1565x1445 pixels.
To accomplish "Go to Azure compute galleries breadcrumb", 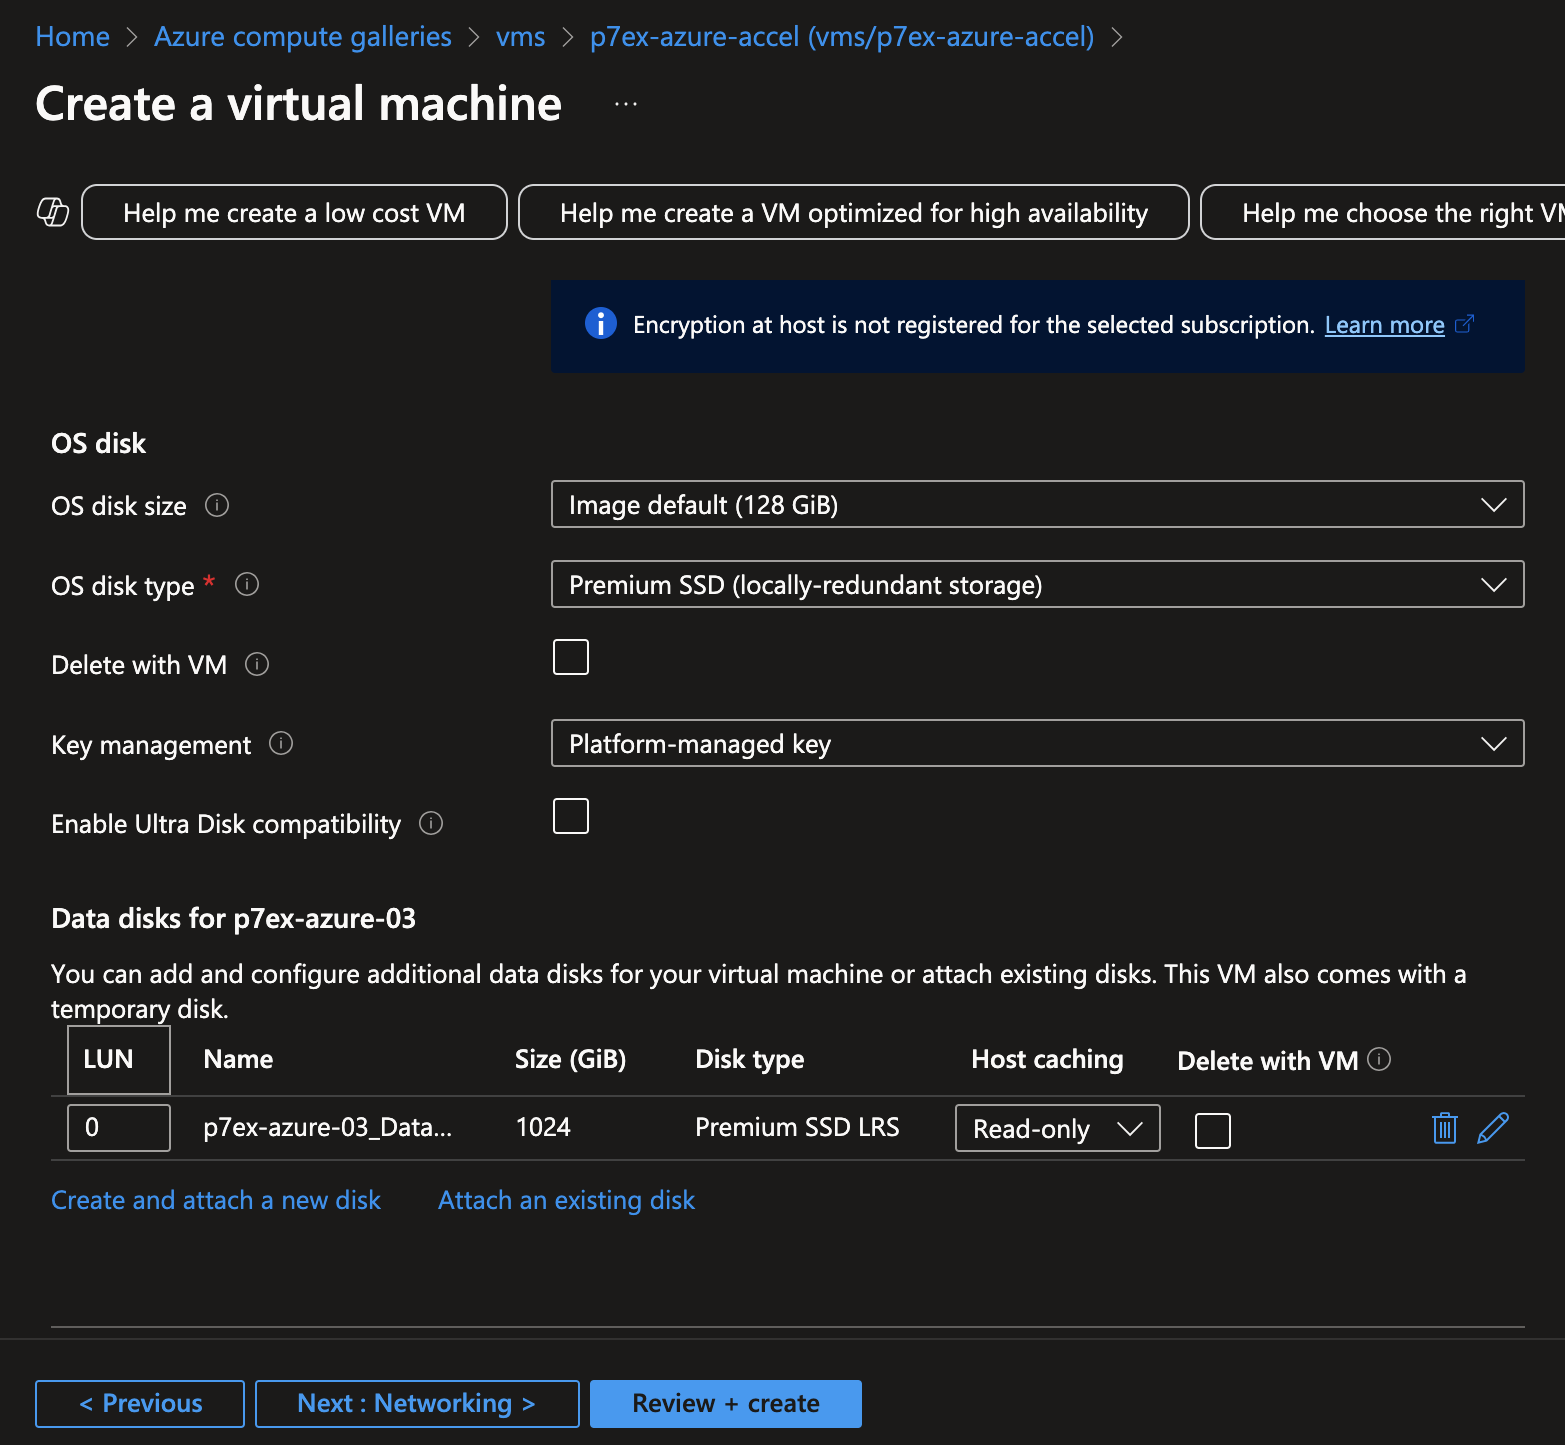I will pyautogui.click(x=303, y=37).
